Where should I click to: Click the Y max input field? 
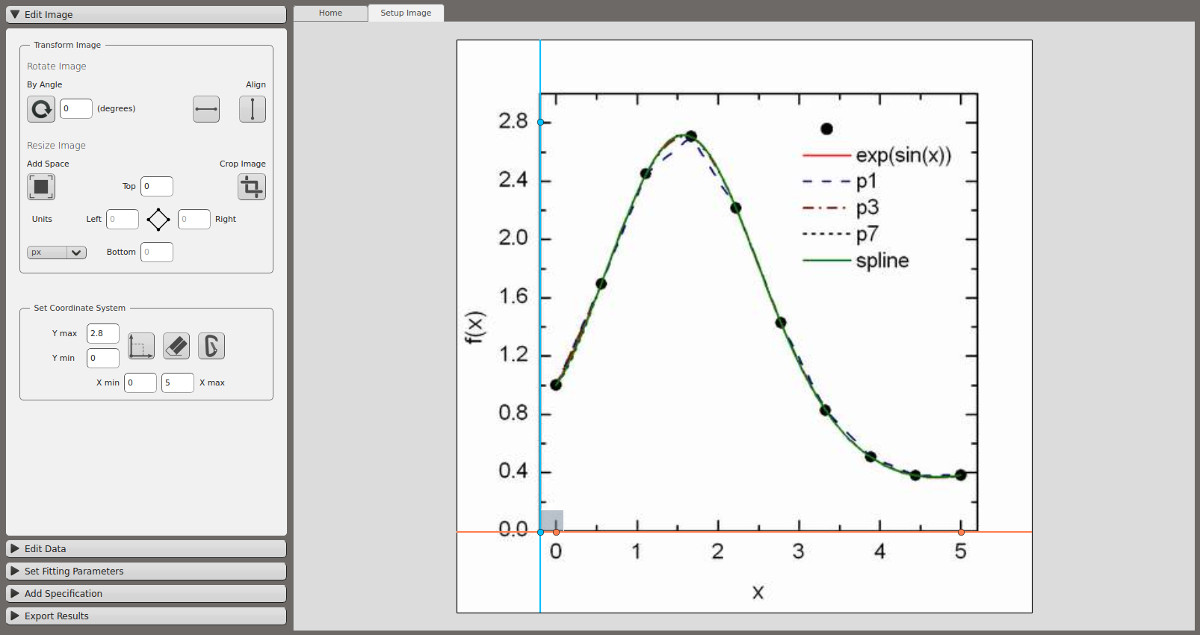coord(103,333)
